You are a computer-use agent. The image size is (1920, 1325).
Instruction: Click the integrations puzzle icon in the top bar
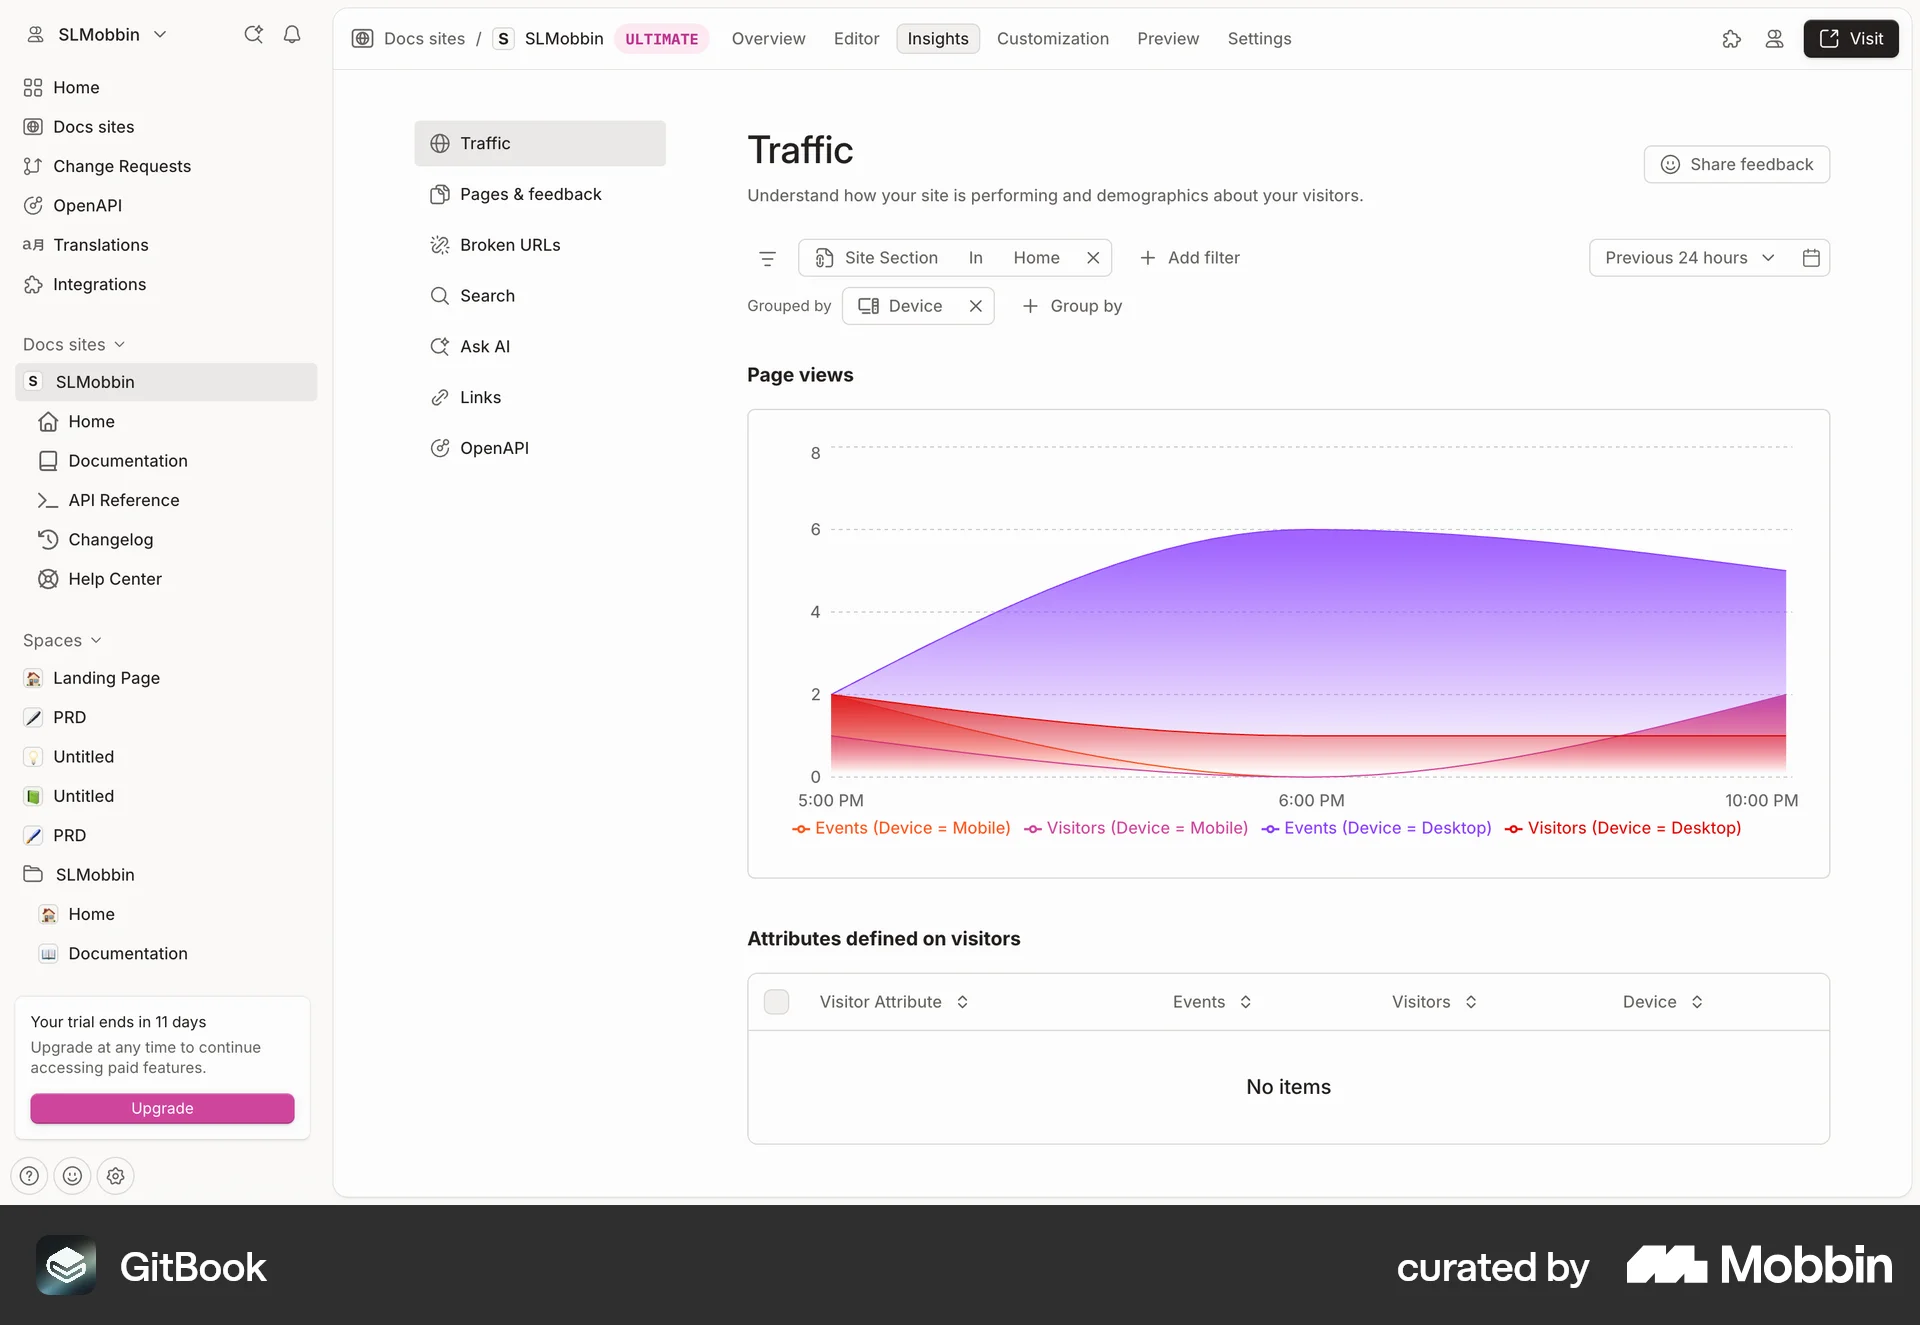(x=1732, y=39)
